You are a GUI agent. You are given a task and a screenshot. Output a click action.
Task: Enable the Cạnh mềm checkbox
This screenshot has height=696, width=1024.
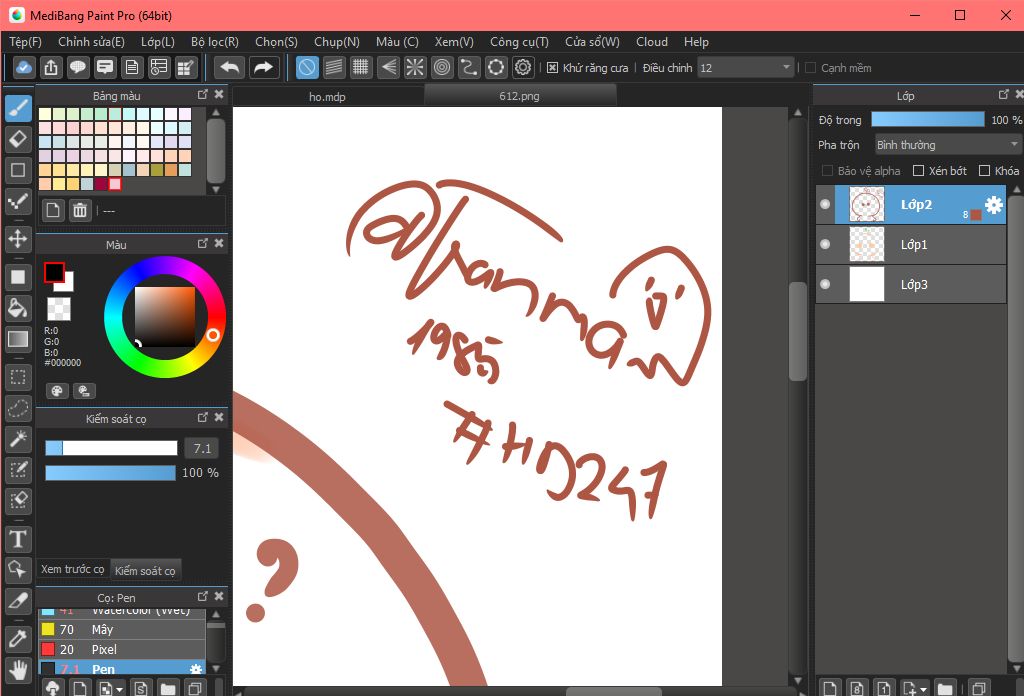810,68
